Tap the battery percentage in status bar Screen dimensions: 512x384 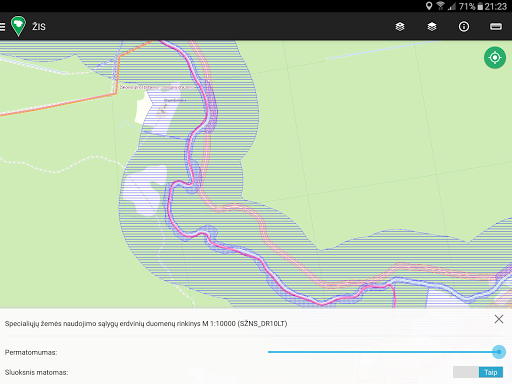pos(467,6)
